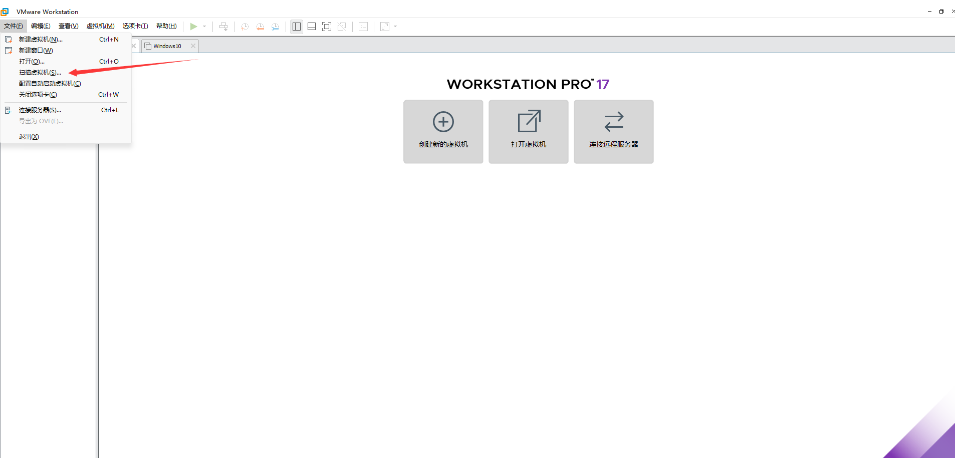Click the green power on play icon

tap(194, 26)
